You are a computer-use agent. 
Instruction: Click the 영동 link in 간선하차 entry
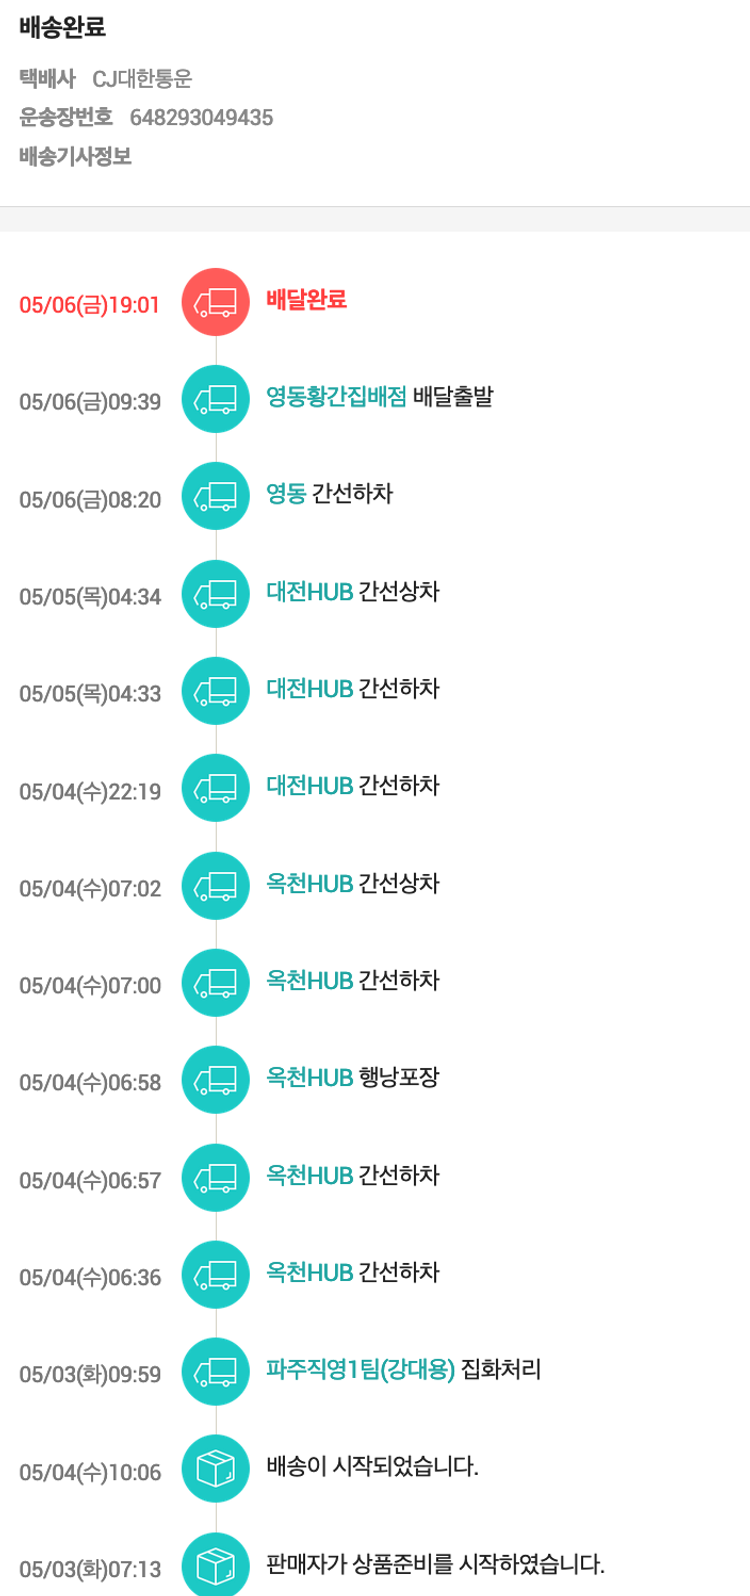[286, 494]
